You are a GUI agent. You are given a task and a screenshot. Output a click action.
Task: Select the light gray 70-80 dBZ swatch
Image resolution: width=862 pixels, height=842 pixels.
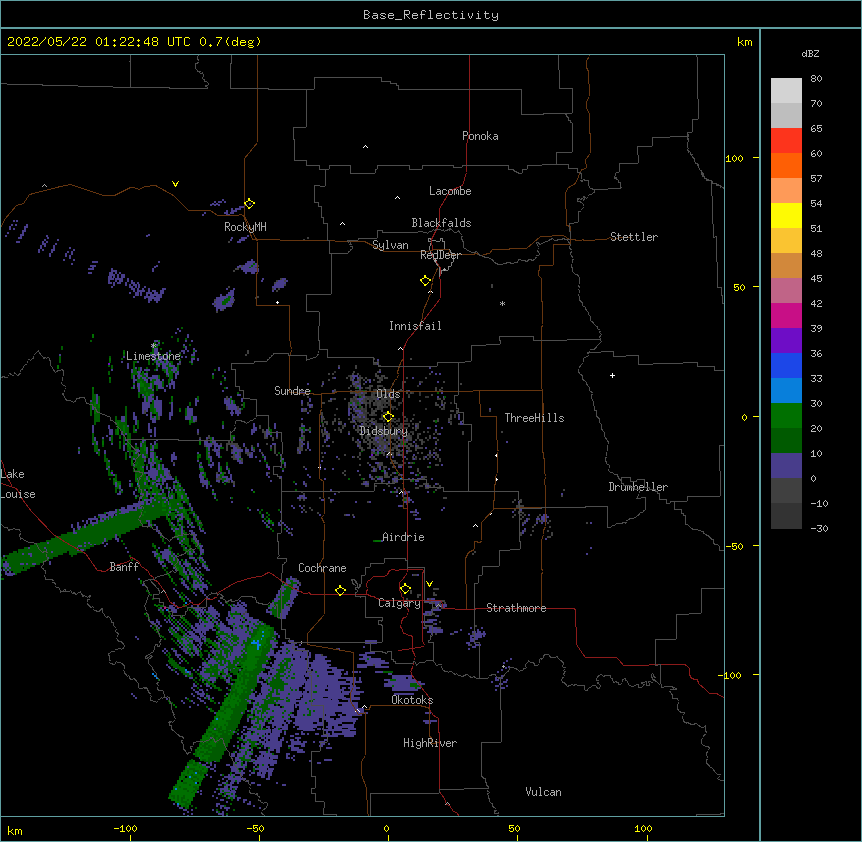[786, 91]
